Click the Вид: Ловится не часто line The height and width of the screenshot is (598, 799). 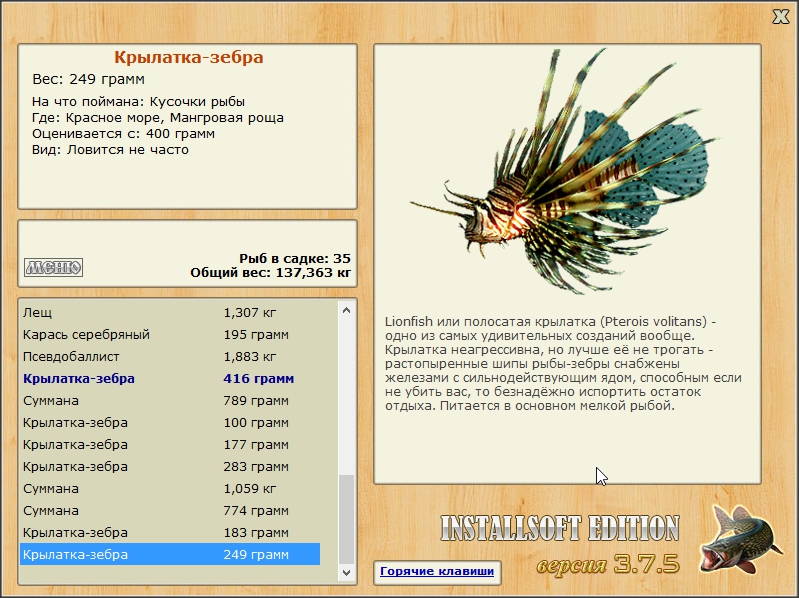[111, 150]
